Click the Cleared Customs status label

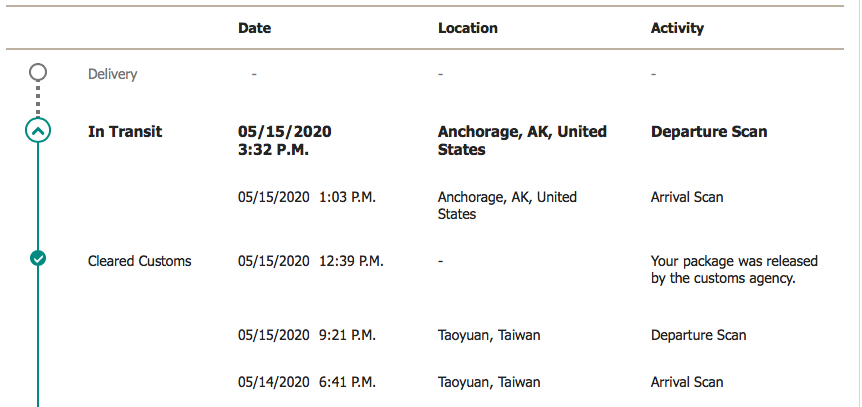(140, 261)
